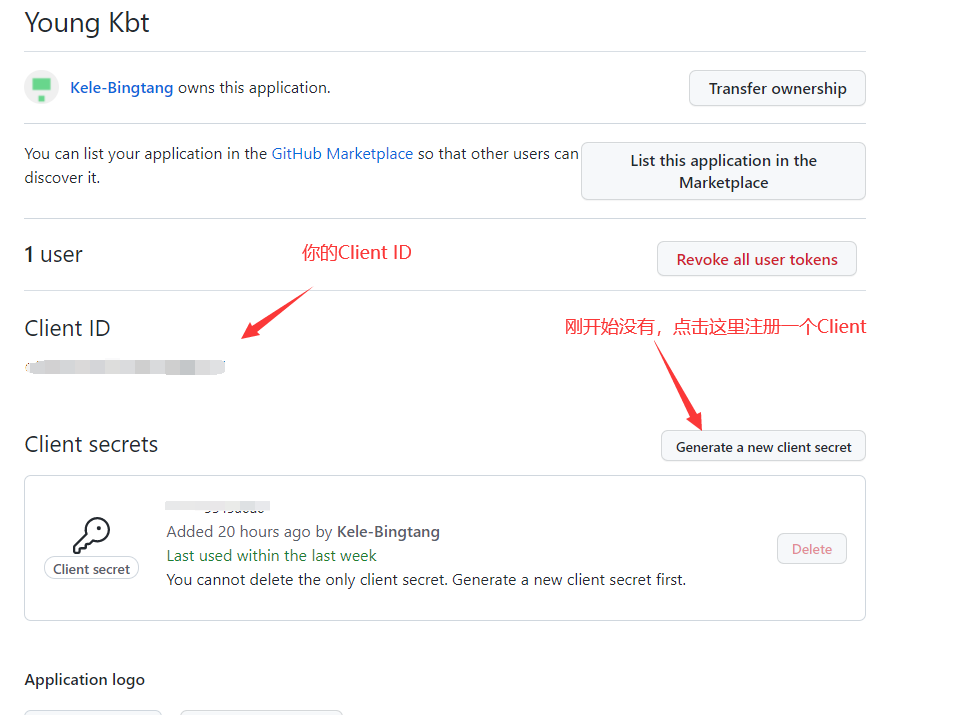The height and width of the screenshot is (715, 971).
Task: Click the key icon in client secrets
Action: tap(91, 536)
